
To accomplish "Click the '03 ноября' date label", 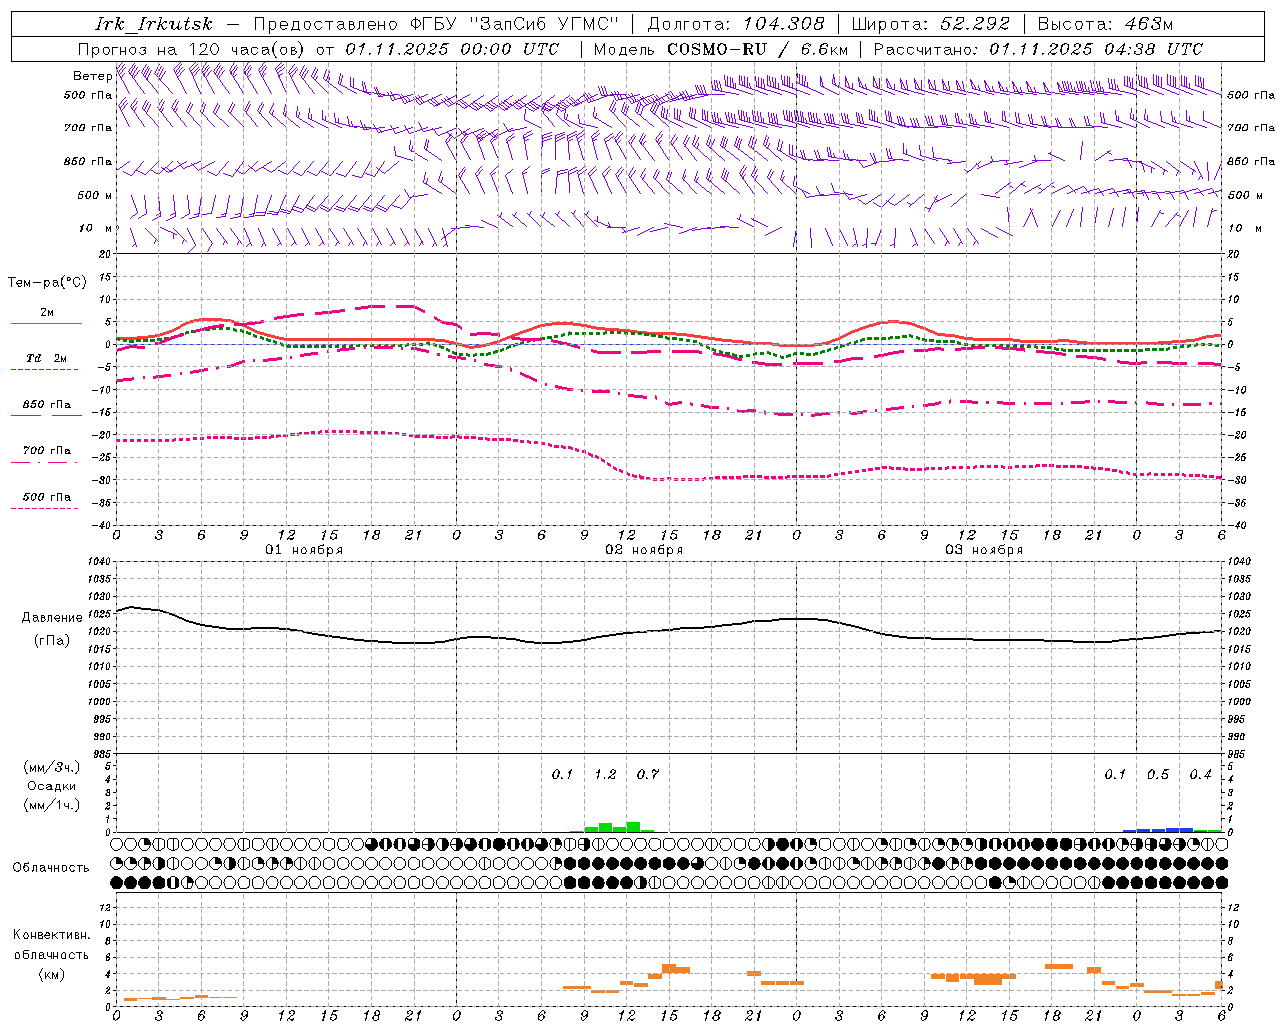I will coord(984,549).
